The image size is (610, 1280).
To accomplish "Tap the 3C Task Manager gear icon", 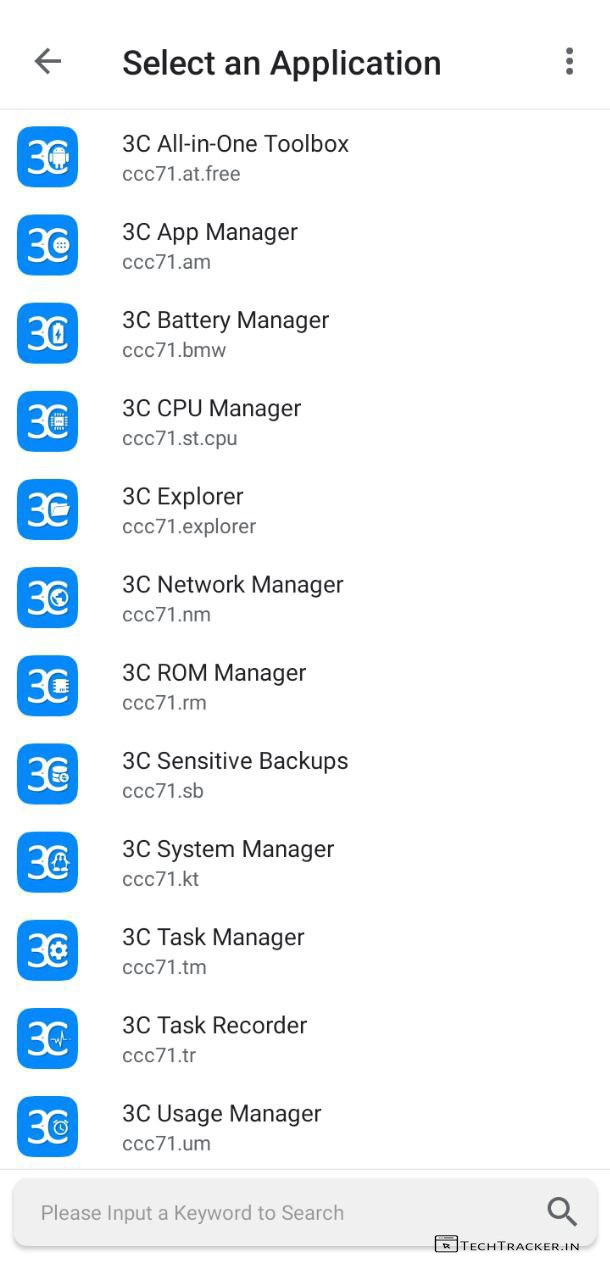I will [x=47, y=949].
